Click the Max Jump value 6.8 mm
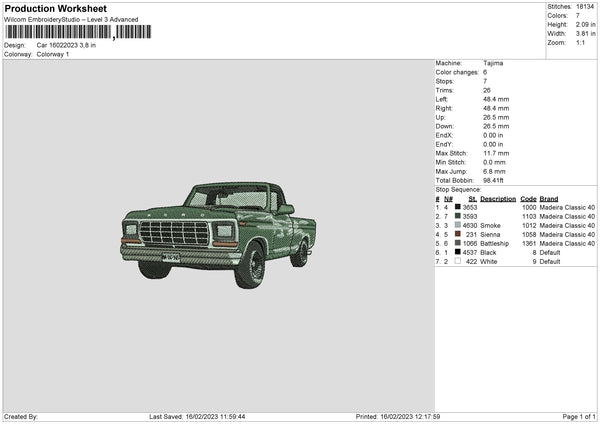 (494, 171)
